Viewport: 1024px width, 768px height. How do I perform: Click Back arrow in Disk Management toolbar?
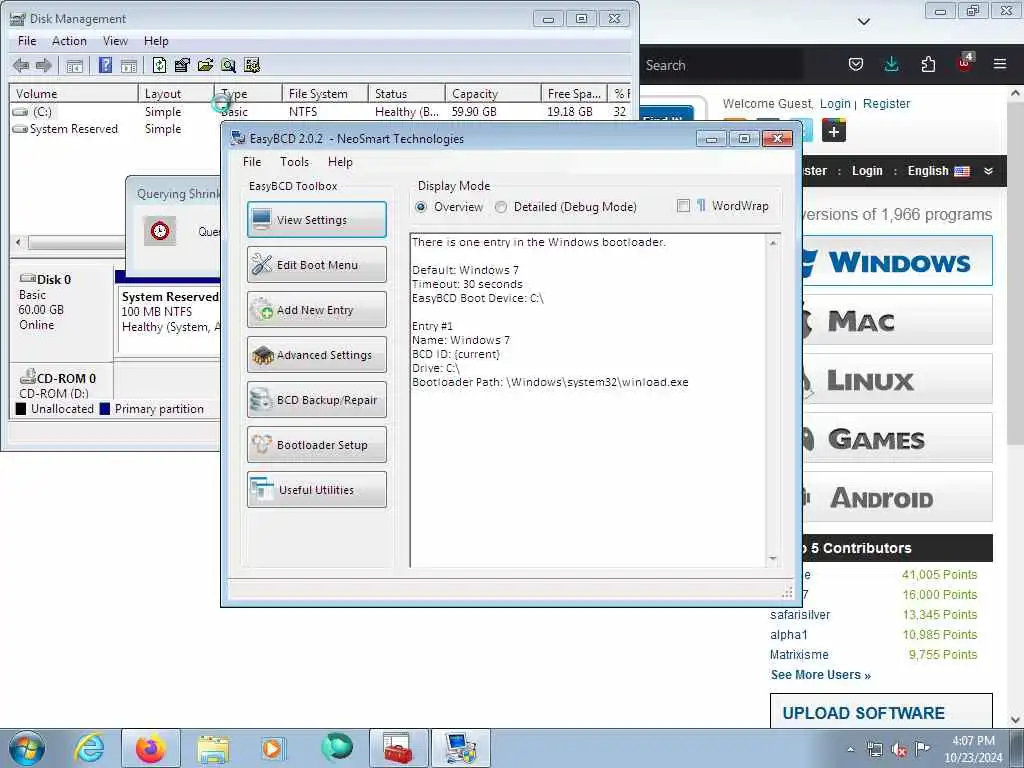pos(21,65)
